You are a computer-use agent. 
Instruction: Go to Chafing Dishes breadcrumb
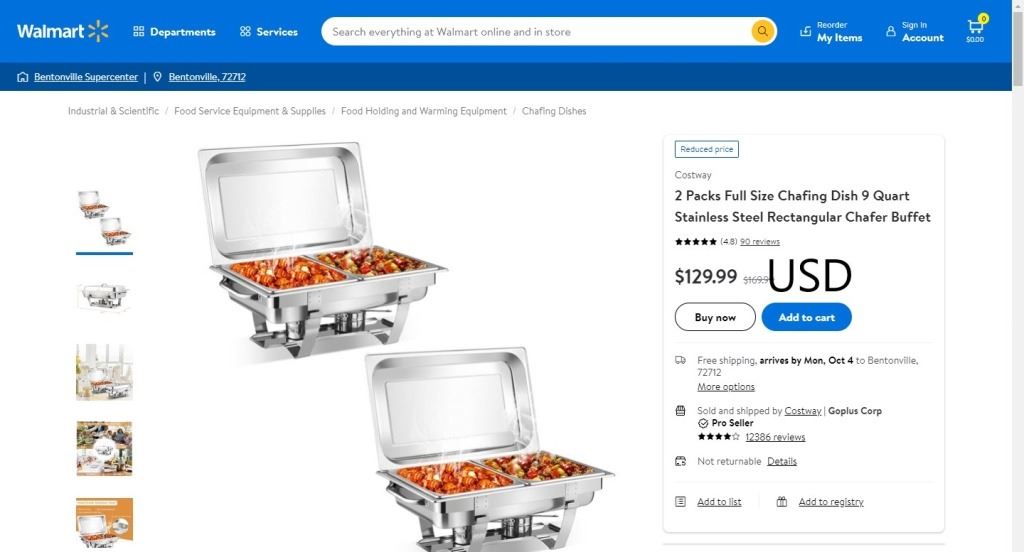click(554, 111)
